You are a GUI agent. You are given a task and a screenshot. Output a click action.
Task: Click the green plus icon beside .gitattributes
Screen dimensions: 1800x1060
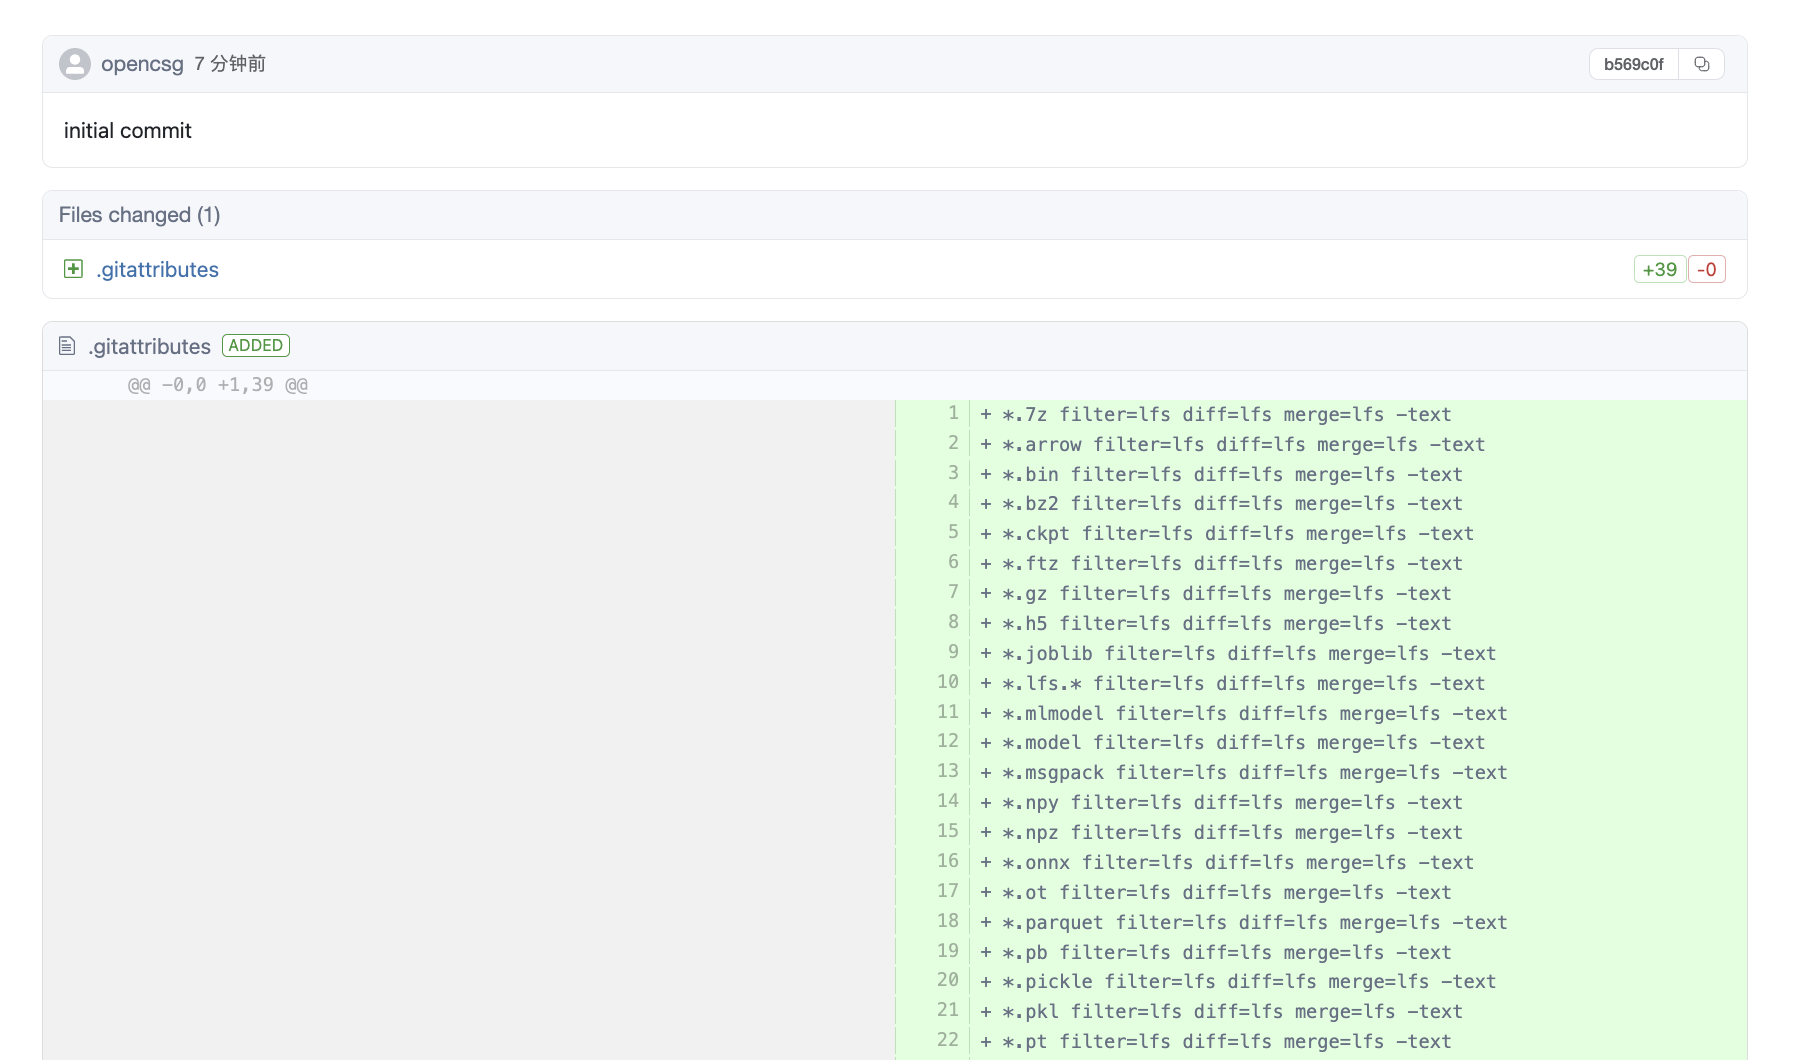73,269
